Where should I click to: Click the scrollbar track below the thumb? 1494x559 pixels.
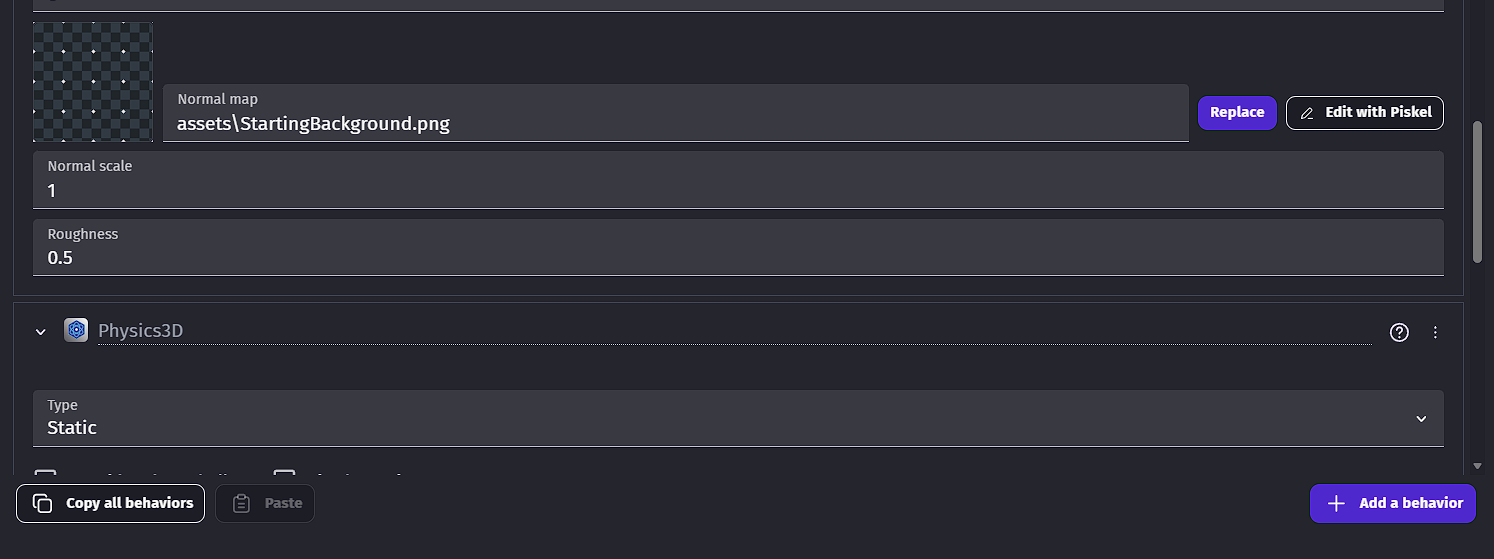(1478, 360)
